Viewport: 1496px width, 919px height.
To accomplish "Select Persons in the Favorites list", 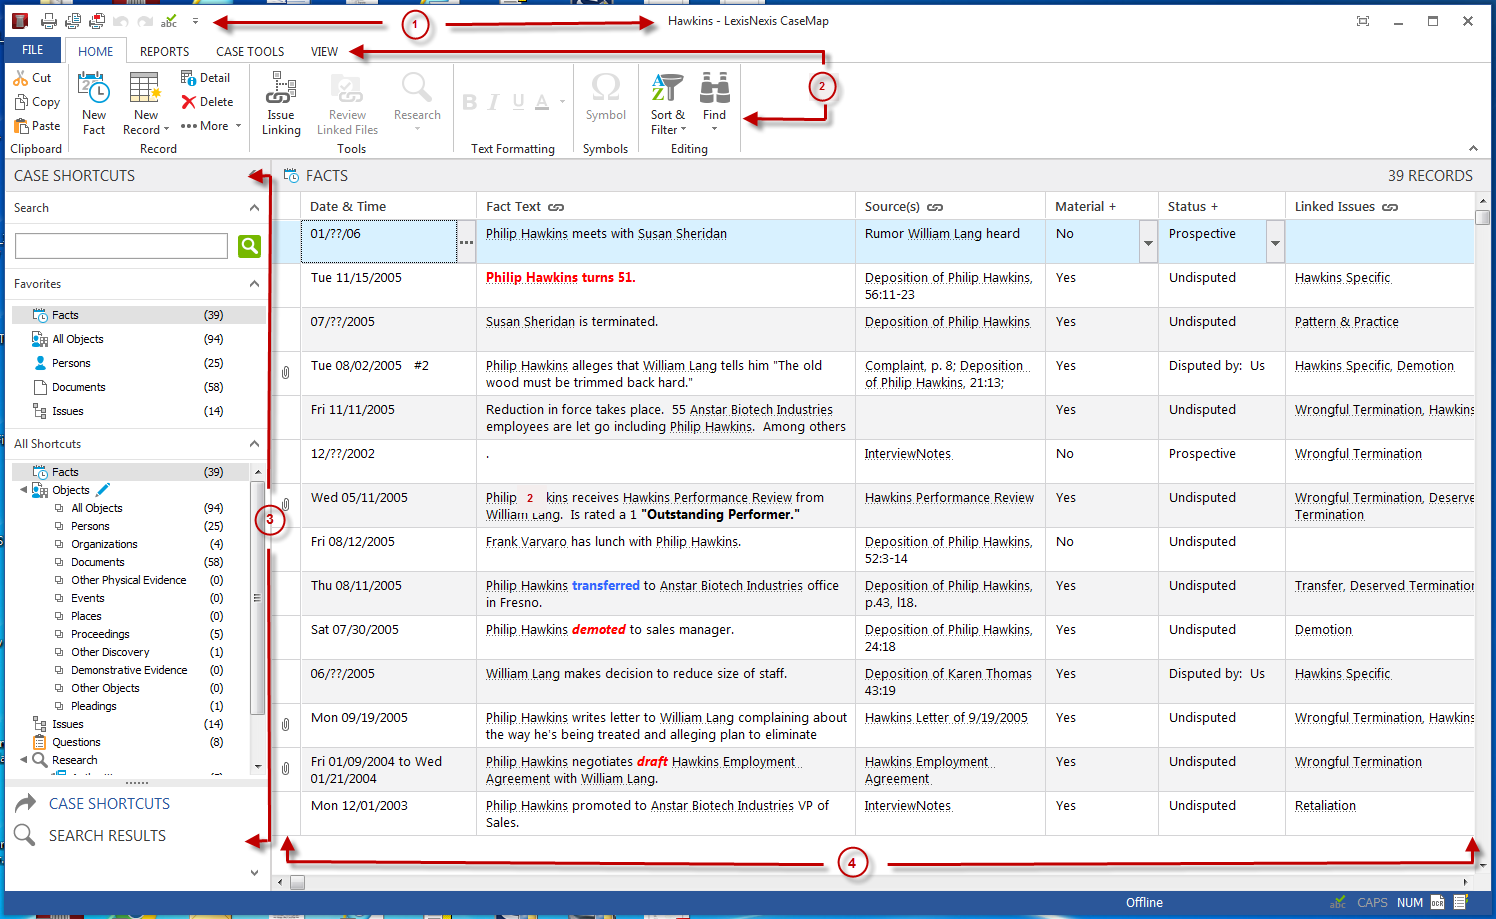I will [x=71, y=363].
